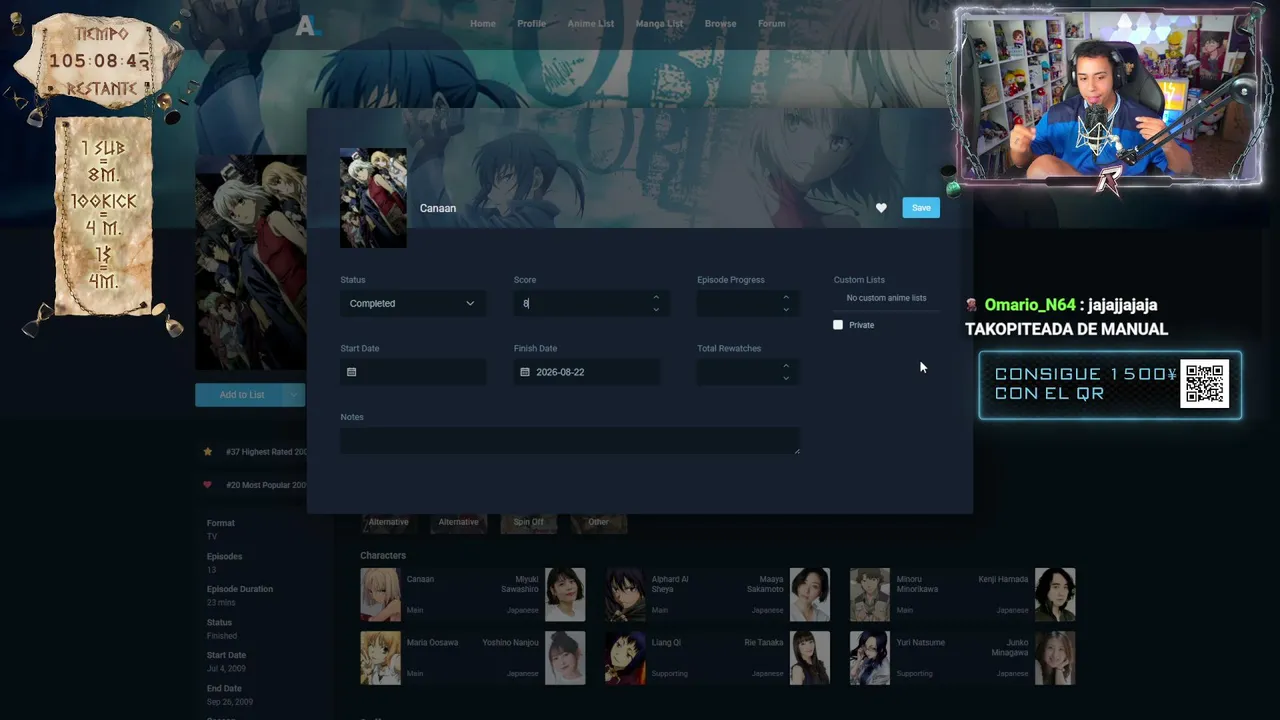Image resolution: width=1280 pixels, height=720 pixels.
Task: Click the name Yuri Natsume
Action: tap(921, 642)
